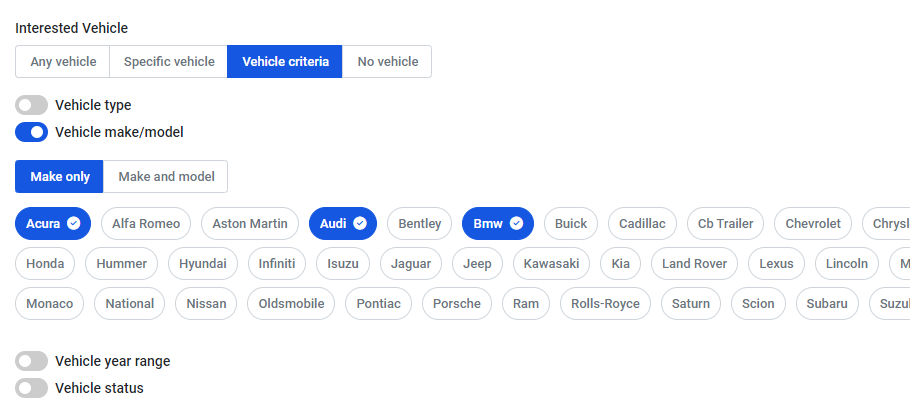Select the Make only option
The height and width of the screenshot is (416, 910).
click(59, 176)
